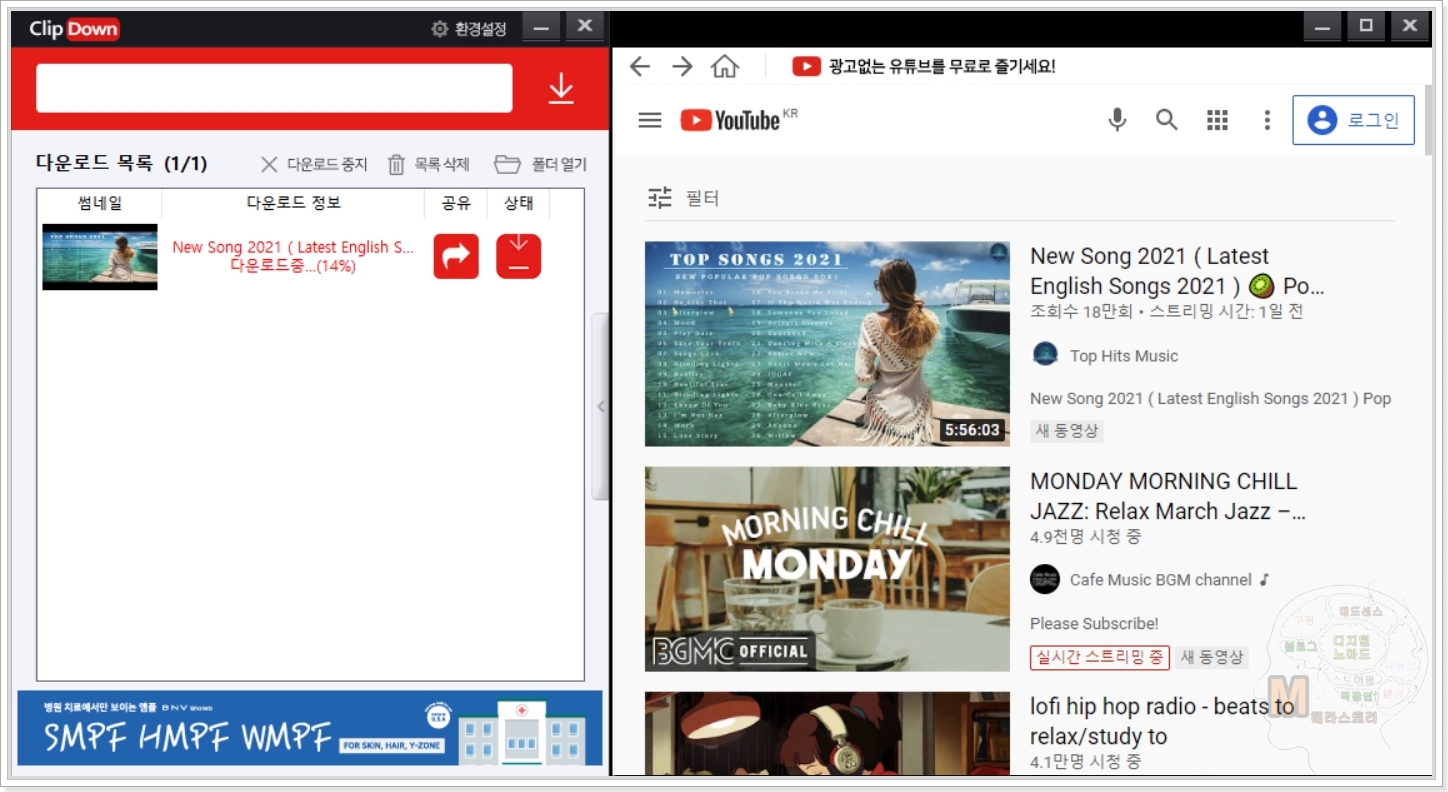
Task: Open ClipDown 환경설정 settings gear
Action: 469,29
